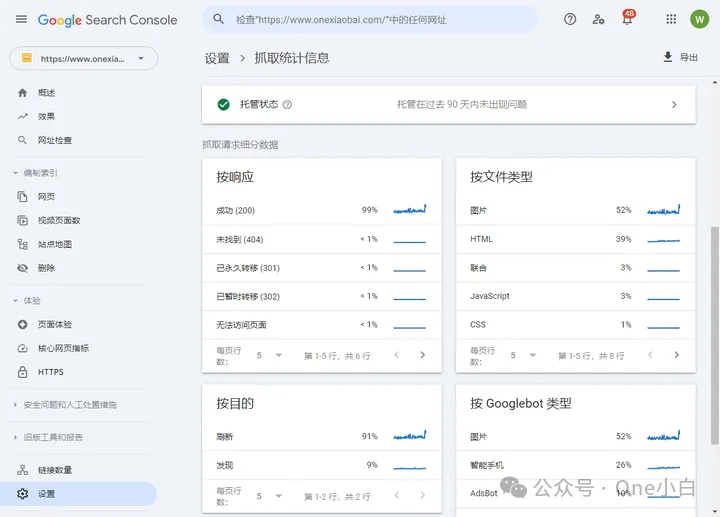Open 成功 (200) response row
The height and width of the screenshot is (517, 720).
click(321, 210)
